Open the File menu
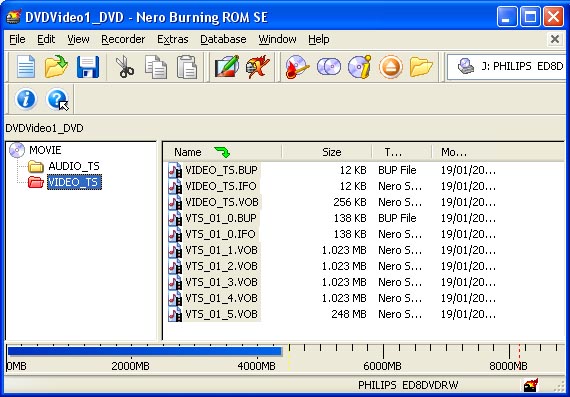The image size is (570, 397). point(17,39)
